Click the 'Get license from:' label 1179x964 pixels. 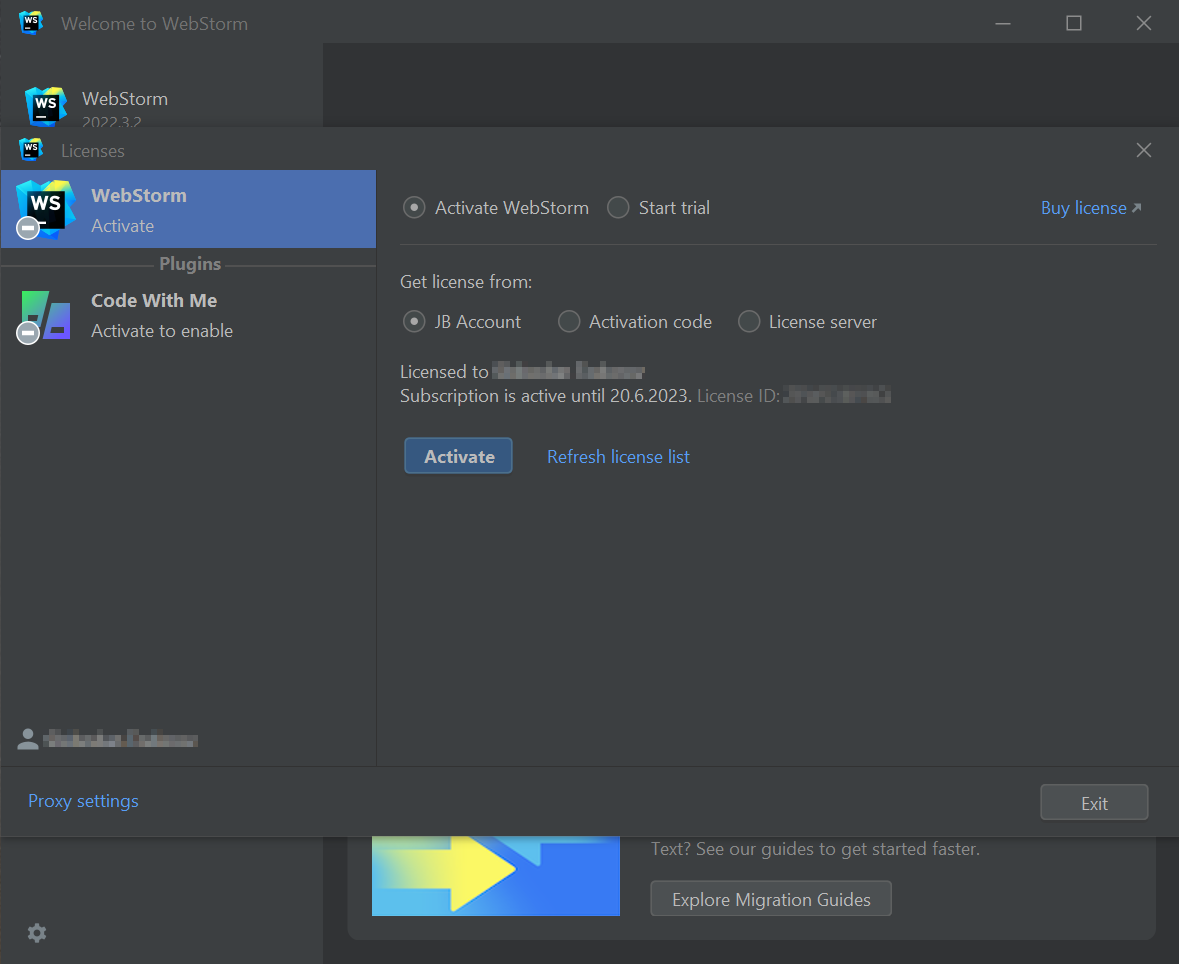pyautogui.click(x=466, y=282)
